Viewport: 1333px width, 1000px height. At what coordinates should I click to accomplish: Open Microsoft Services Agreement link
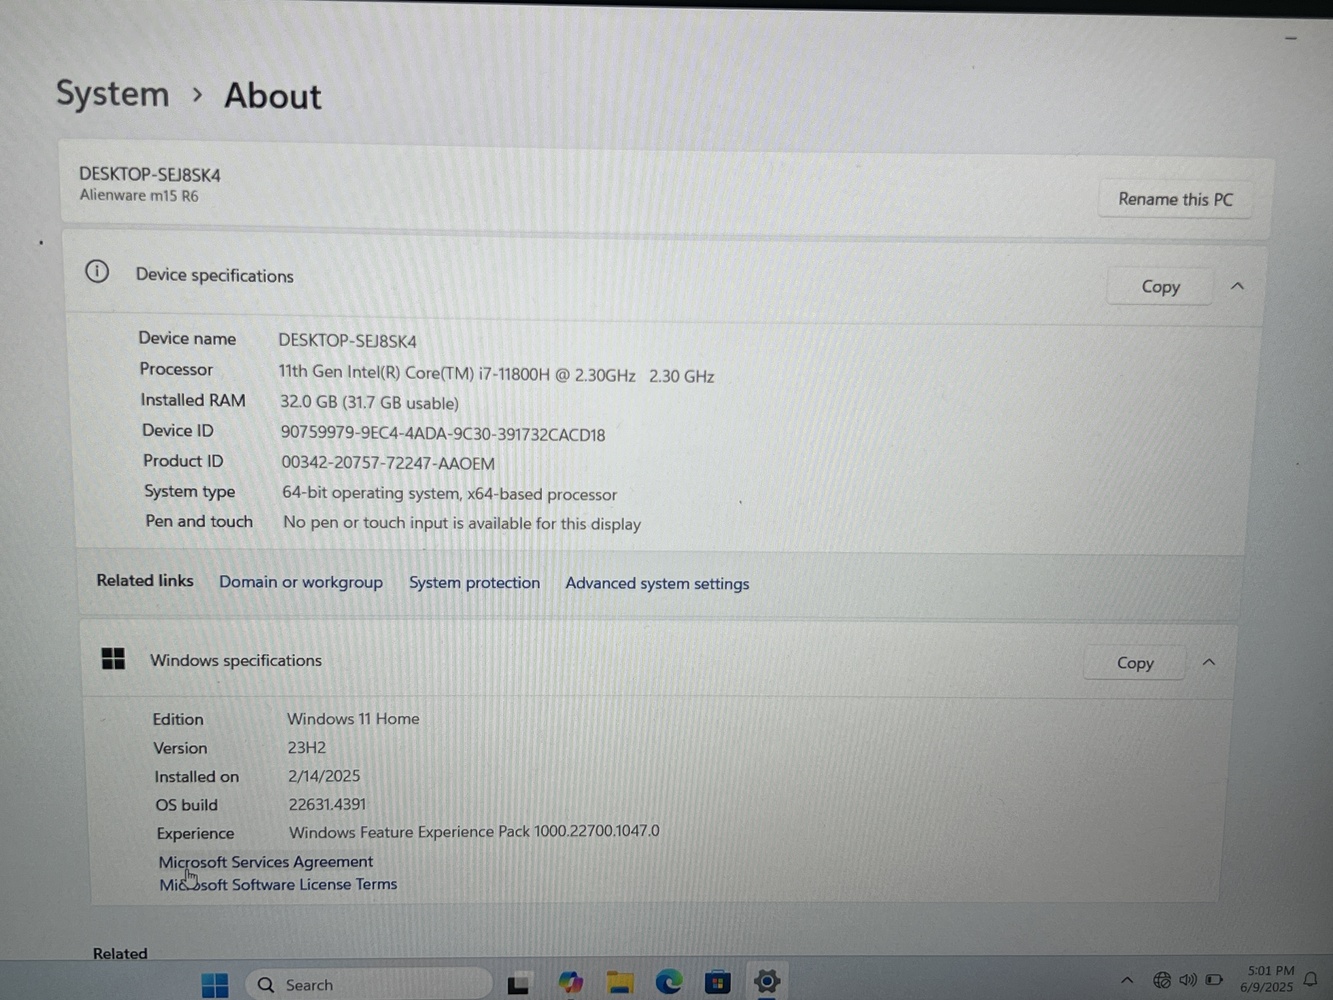266,861
